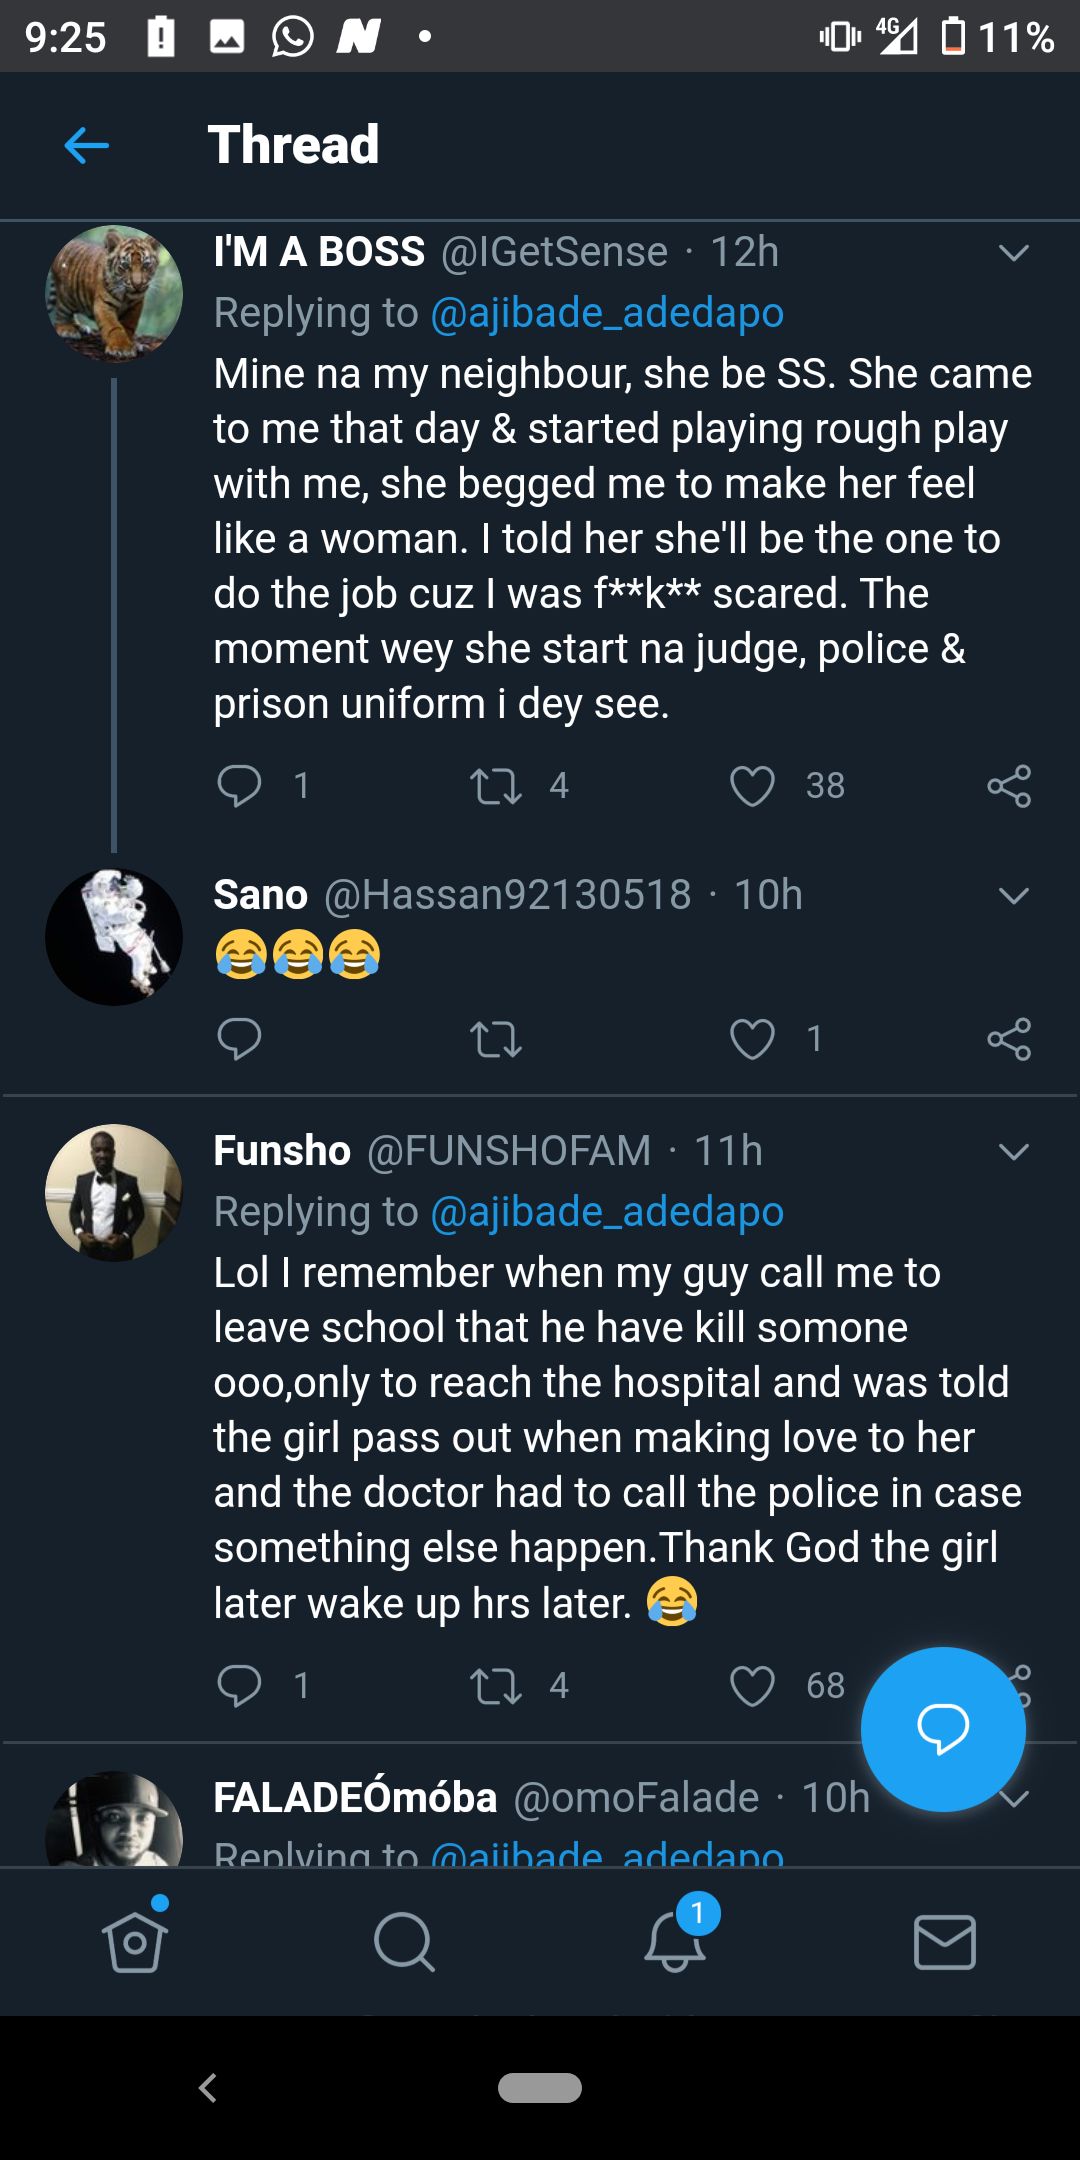Reply to Sano's tweet
Image resolution: width=1080 pixels, height=2160 pixels.
click(x=239, y=1039)
